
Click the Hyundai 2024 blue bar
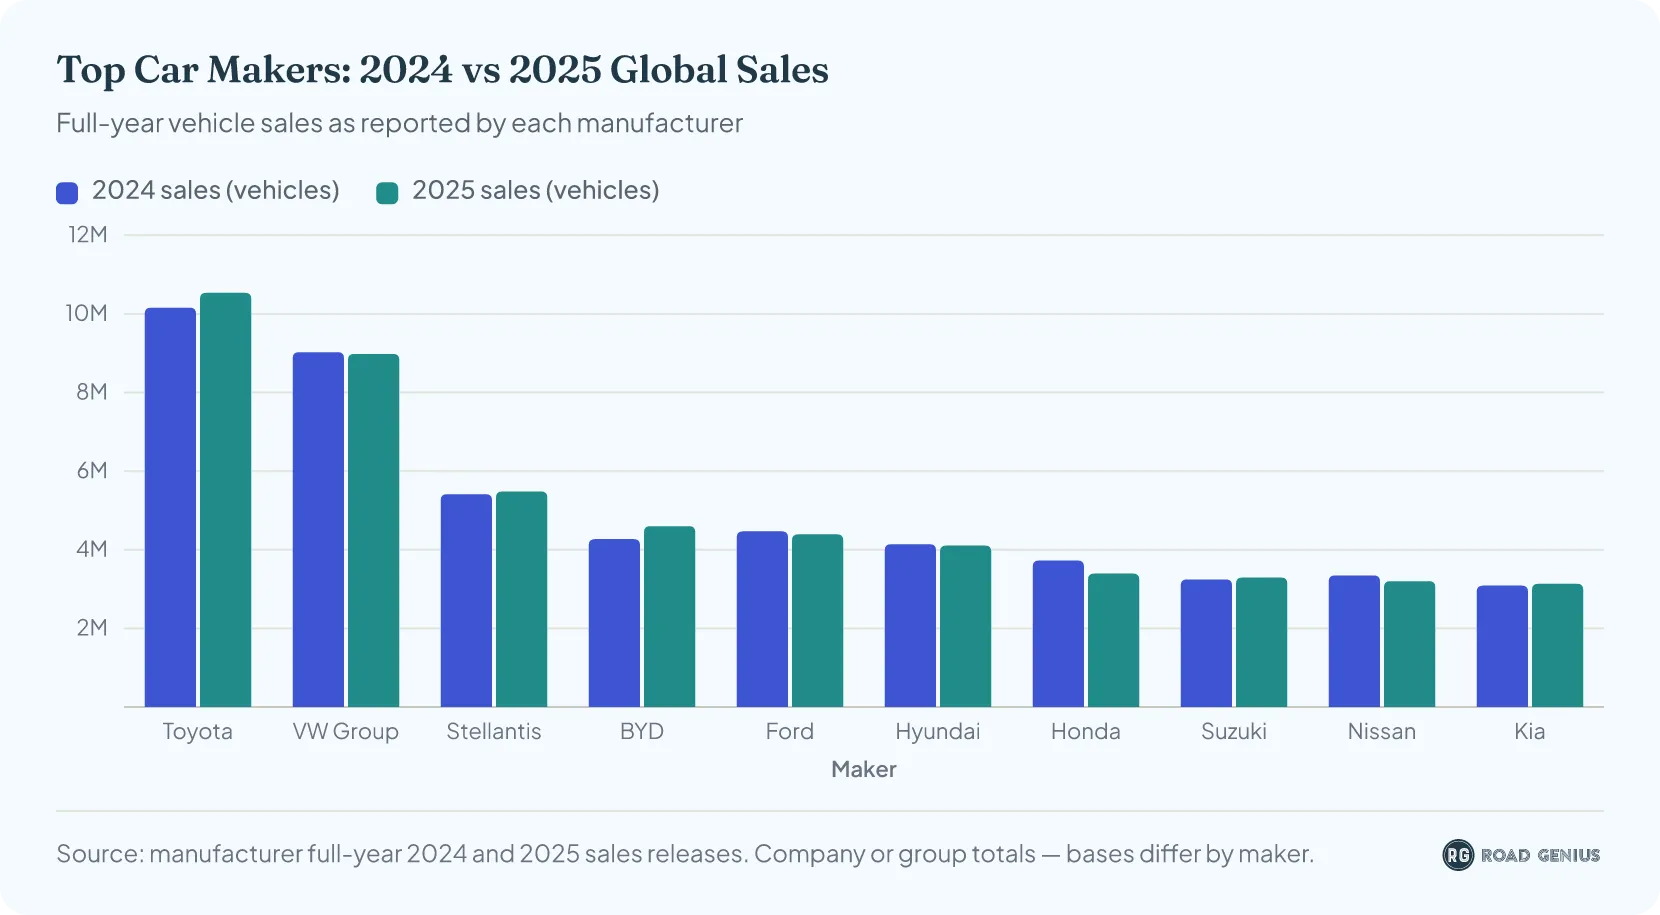tap(910, 625)
